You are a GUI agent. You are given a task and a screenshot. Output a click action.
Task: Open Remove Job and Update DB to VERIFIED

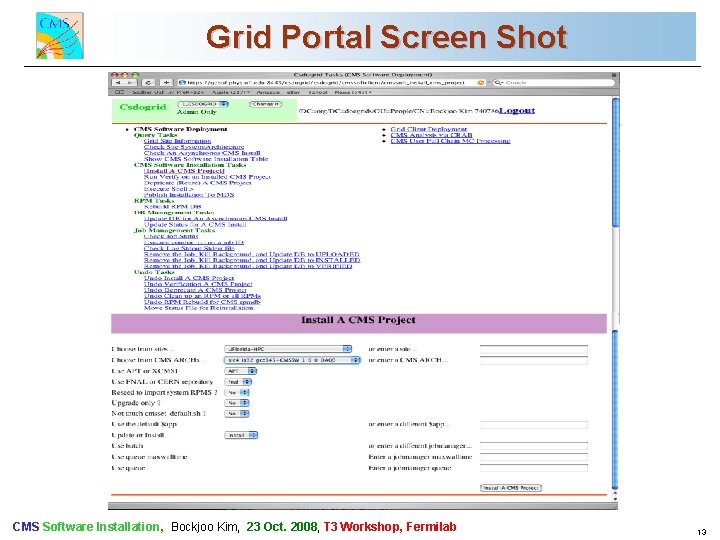[x=248, y=266]
